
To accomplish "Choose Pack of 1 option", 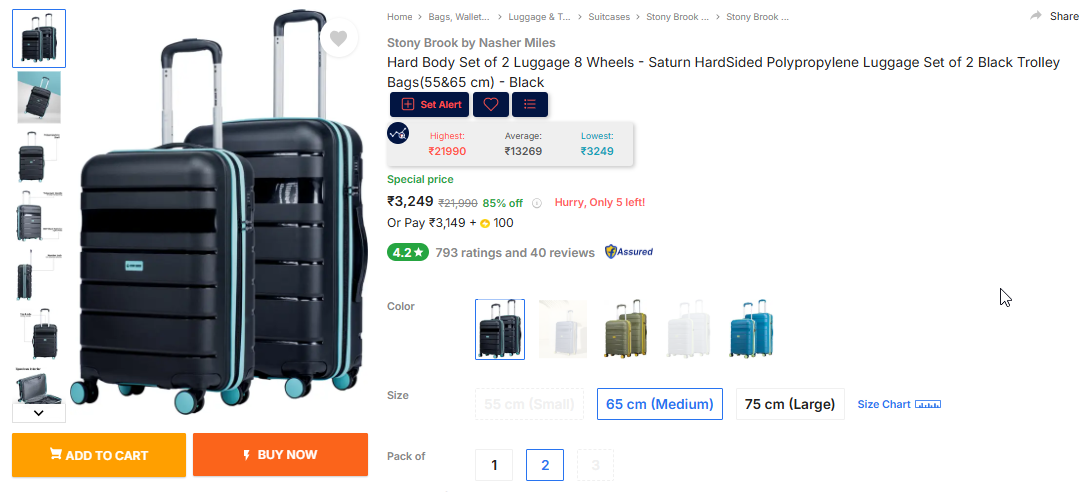I will (x=494, y=465).
